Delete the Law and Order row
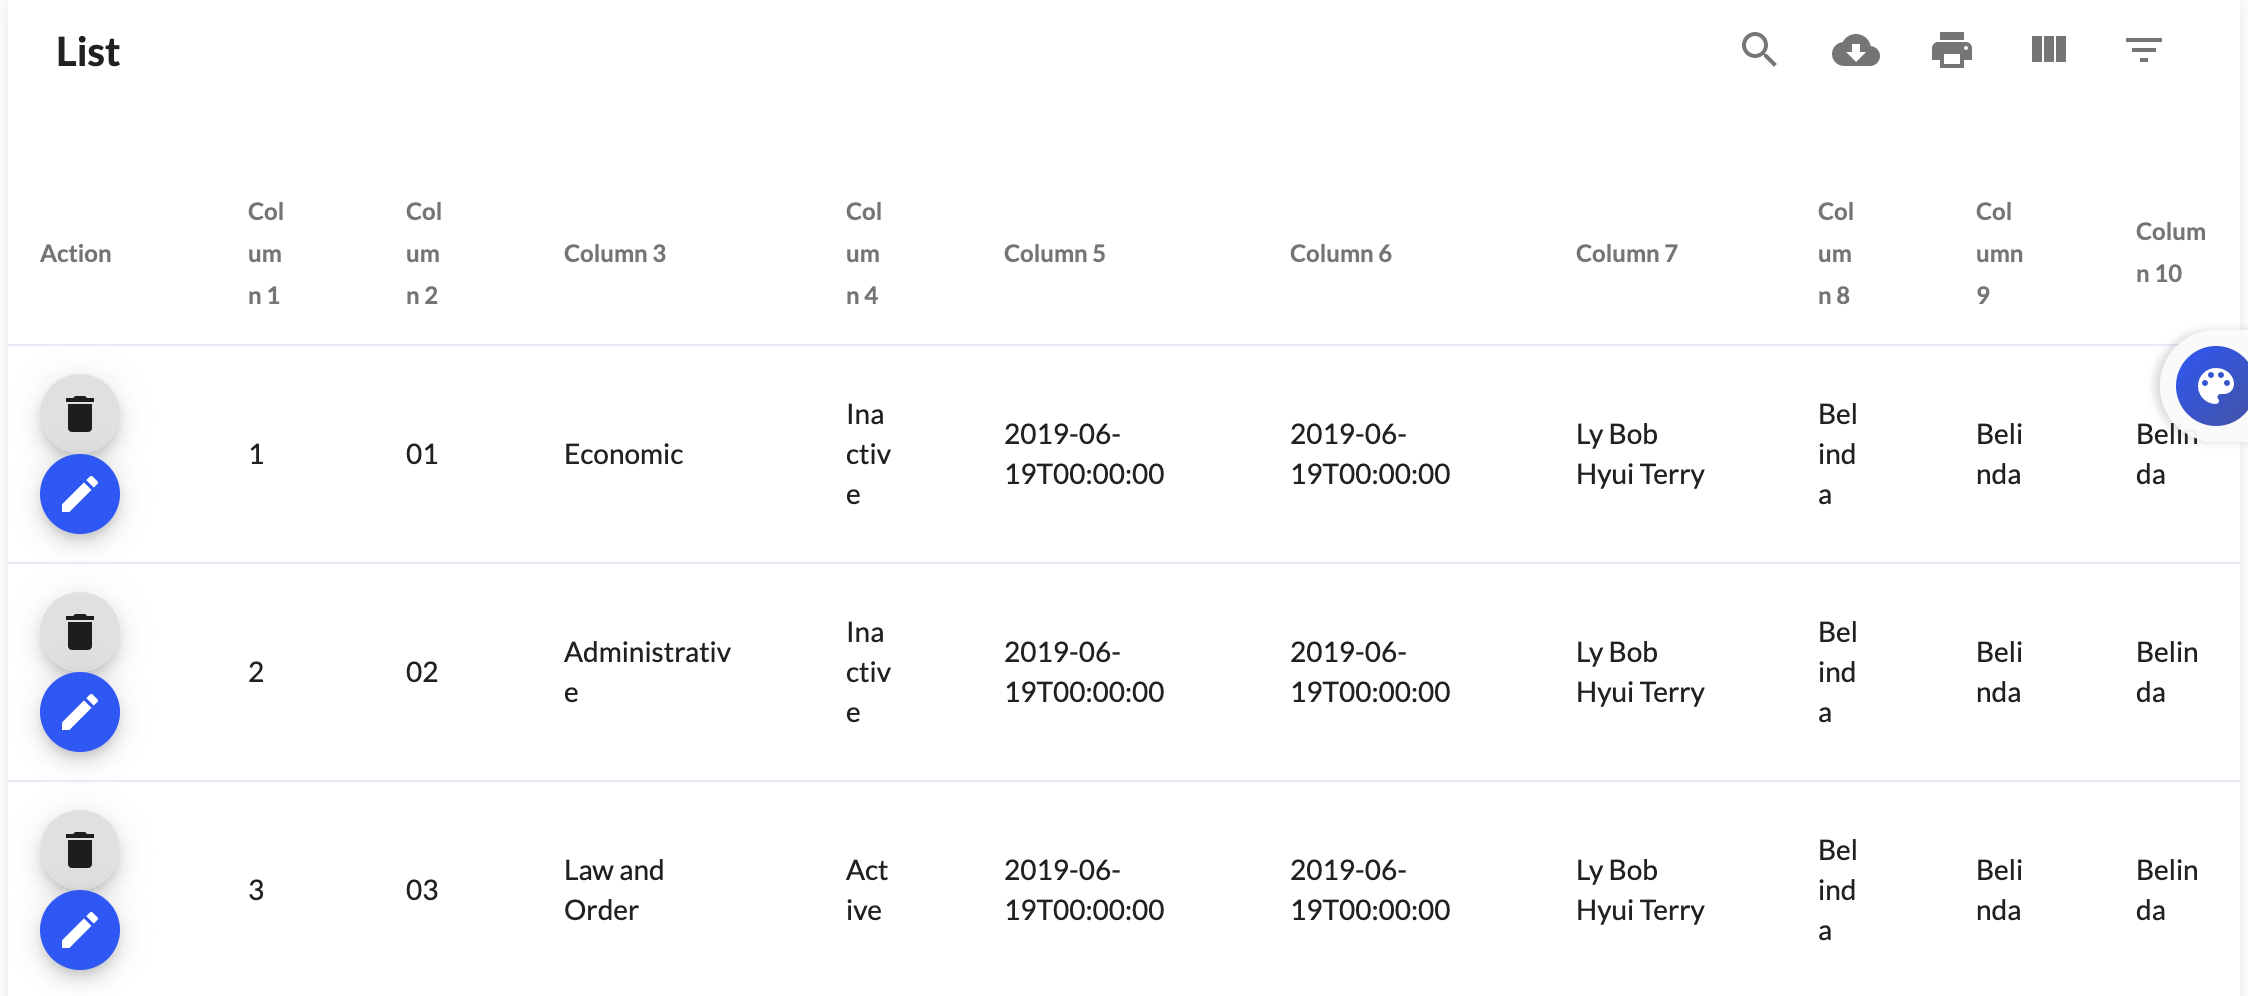The width and height of the screenshot is (2248, 996). (80, 850)
